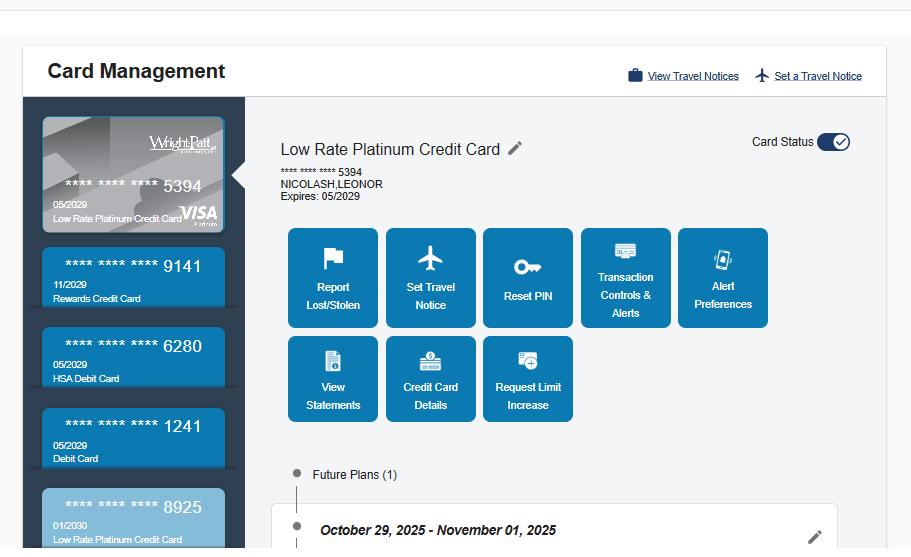Click the Request Limit Increase tile

coord(528,379)
